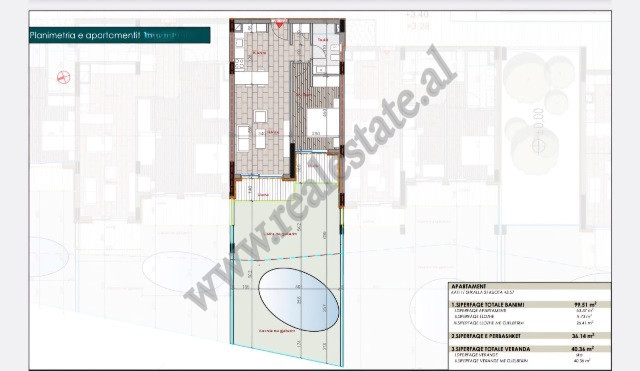This screenshot has width=640, height=371.
Task: Click the '+3.40' elevation label
Action: pos(417,15)
